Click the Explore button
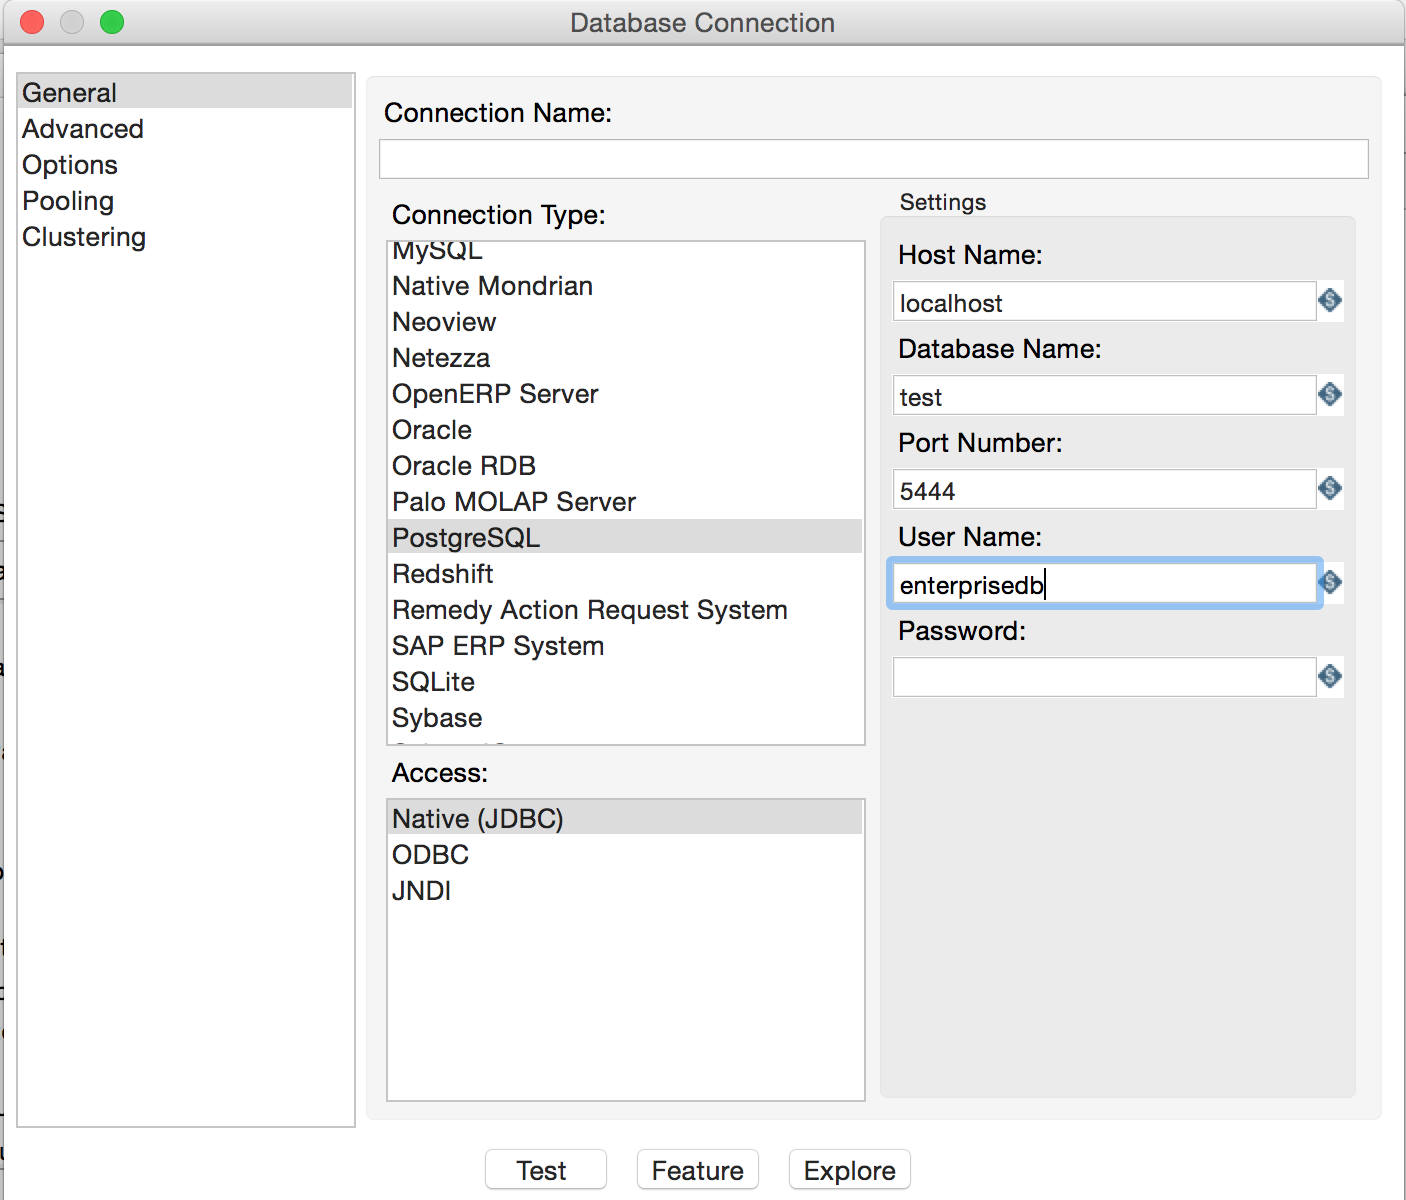Screen dimensions: 1406x1200 [x=850, y=1170]
